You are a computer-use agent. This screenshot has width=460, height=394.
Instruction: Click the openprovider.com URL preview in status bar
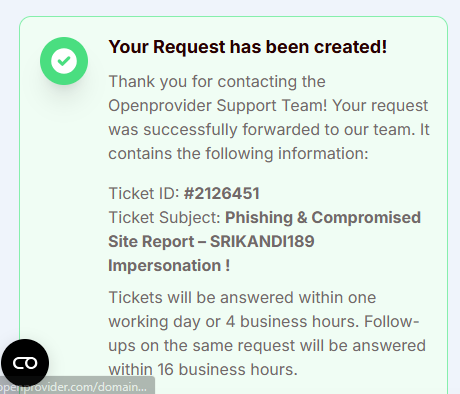(x=73, y=387)
